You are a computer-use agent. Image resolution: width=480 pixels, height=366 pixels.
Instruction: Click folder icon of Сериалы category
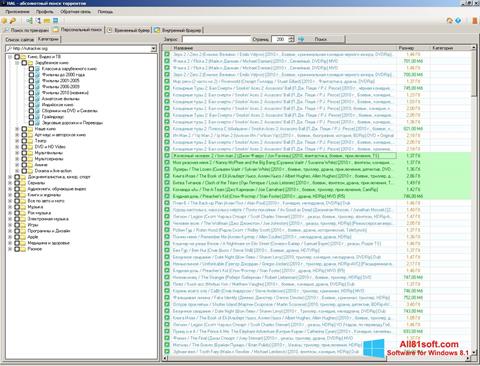pos(23,183)
